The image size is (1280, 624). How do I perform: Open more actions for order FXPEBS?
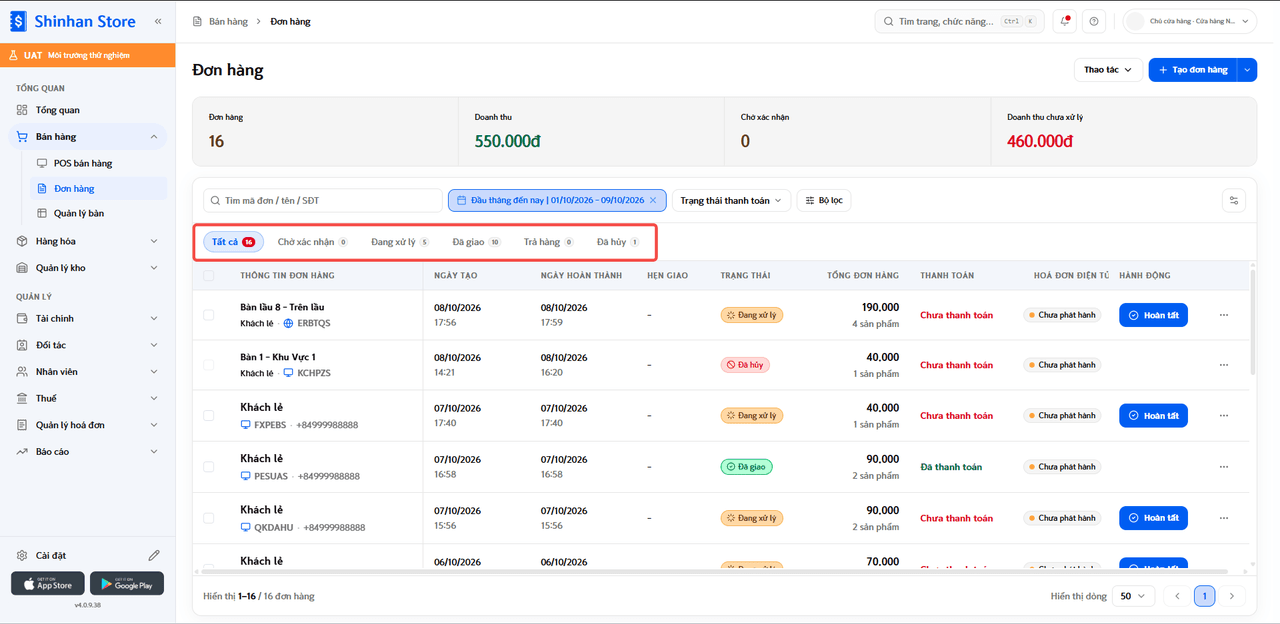tap(1224, 415)
